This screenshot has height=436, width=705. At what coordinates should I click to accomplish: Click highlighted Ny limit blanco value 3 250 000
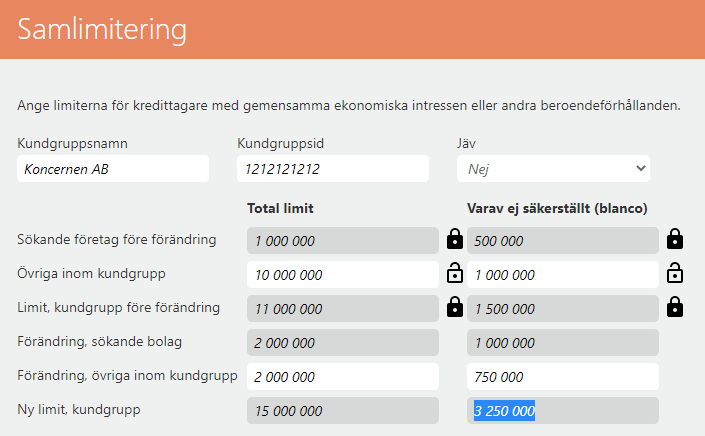pos(504,410)
